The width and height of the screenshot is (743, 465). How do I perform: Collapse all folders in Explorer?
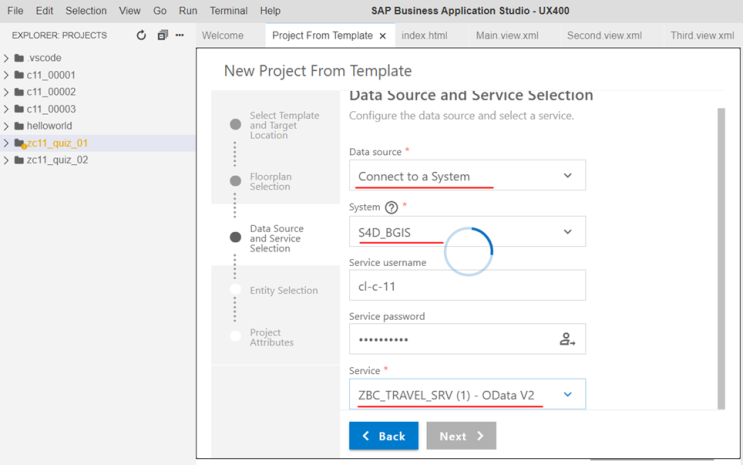click(x=163, y=35)
